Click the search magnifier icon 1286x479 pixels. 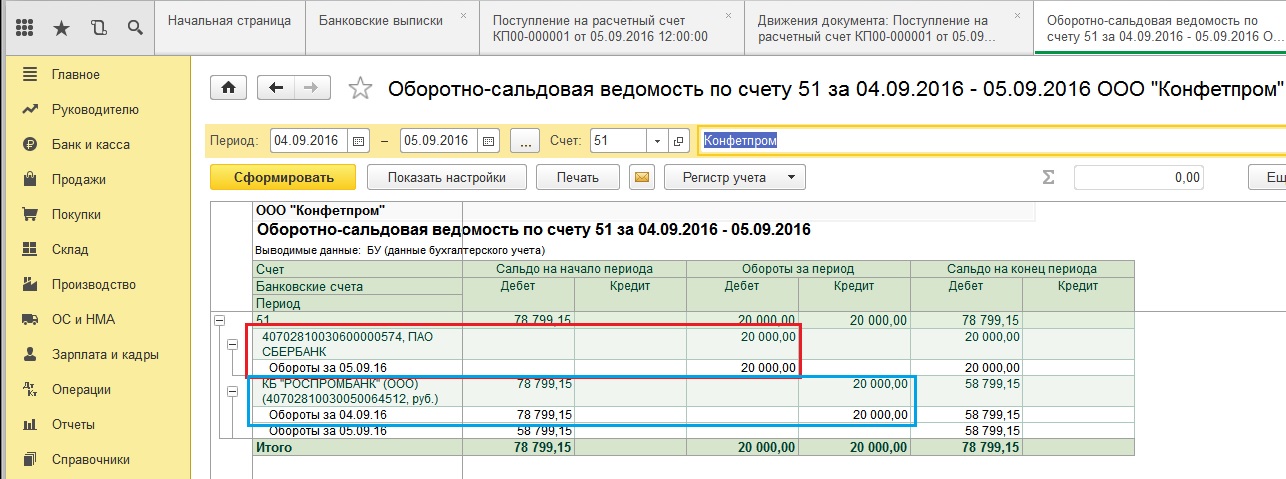click(x=134, y=27)
